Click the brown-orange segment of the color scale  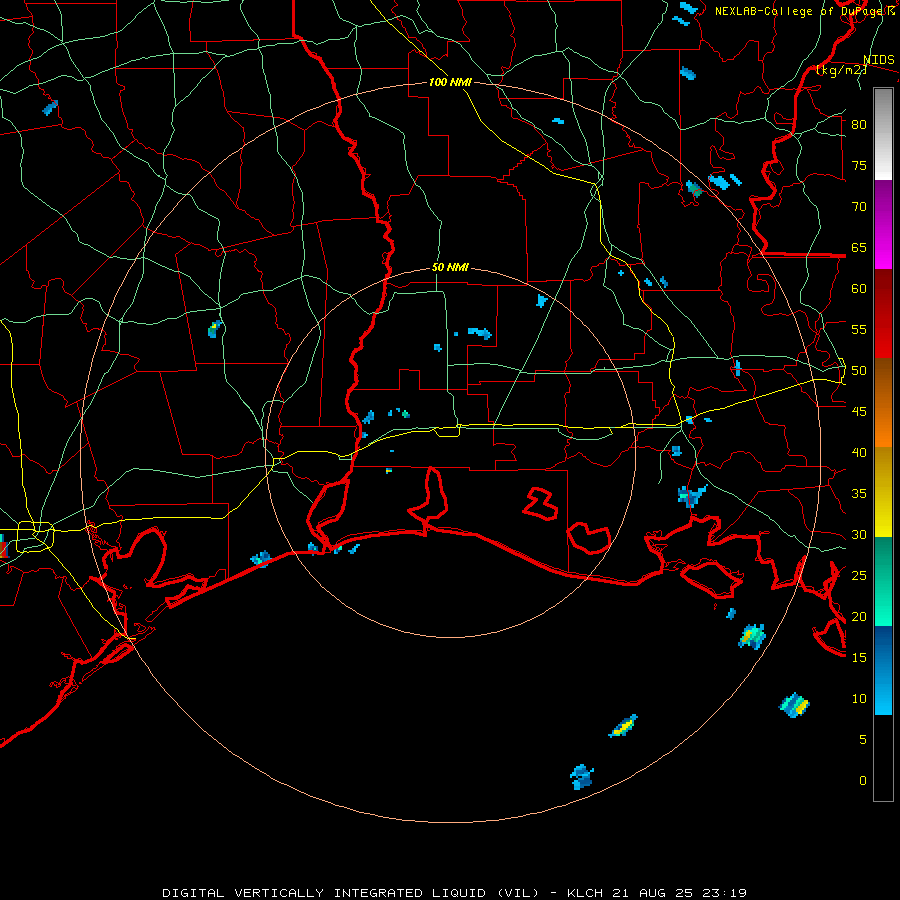click(x=883, y=403)
